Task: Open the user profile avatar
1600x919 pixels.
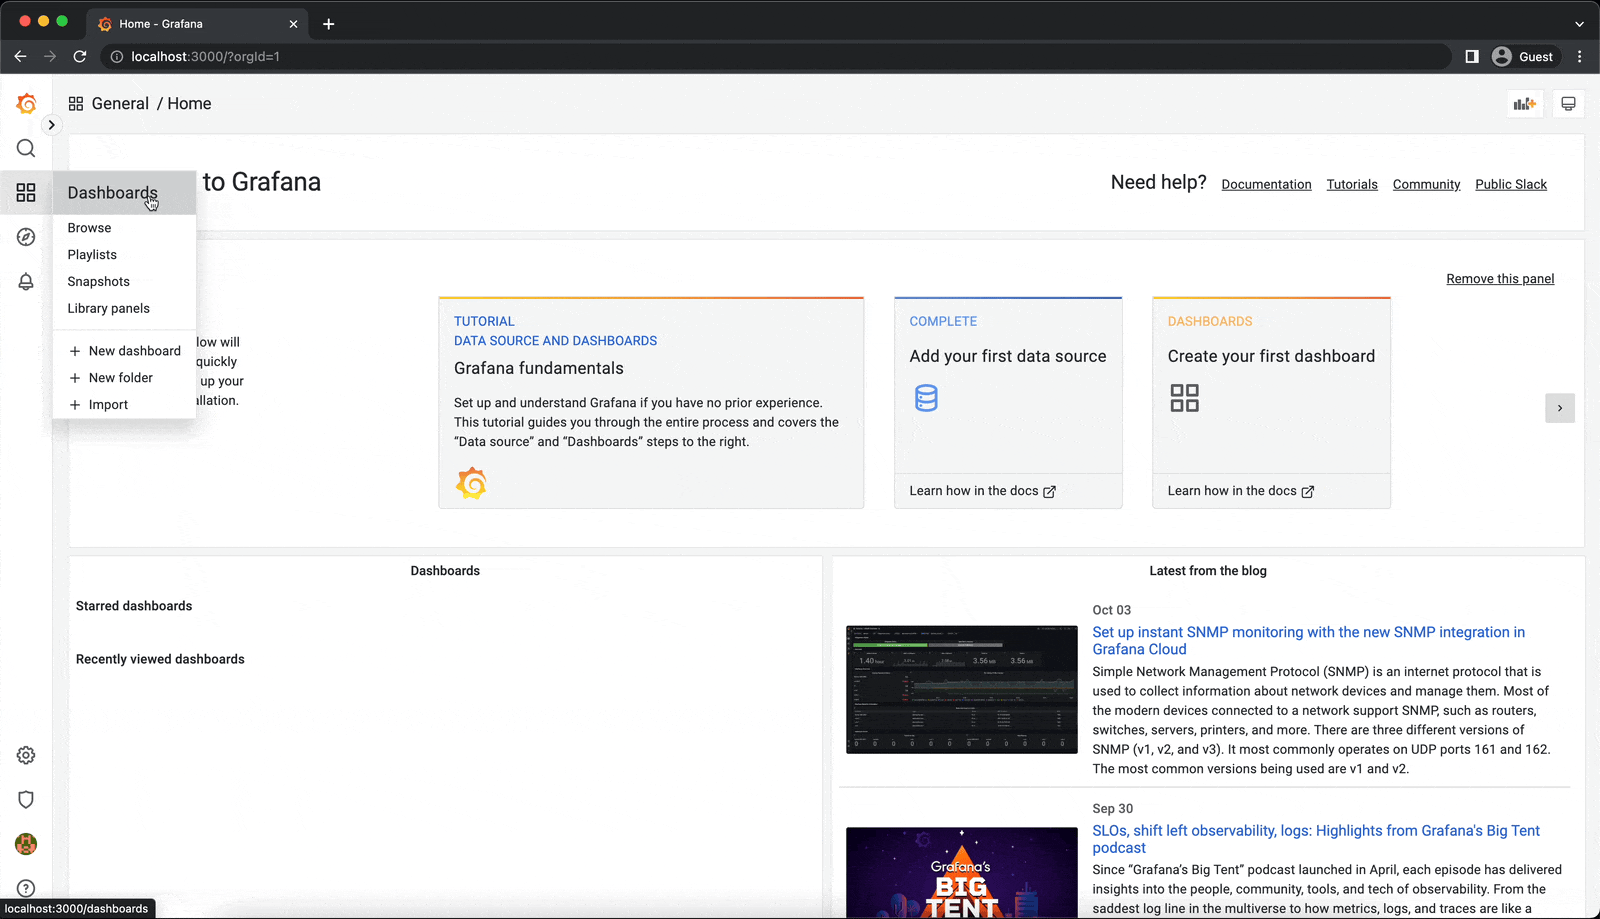Action: (26, 844)
